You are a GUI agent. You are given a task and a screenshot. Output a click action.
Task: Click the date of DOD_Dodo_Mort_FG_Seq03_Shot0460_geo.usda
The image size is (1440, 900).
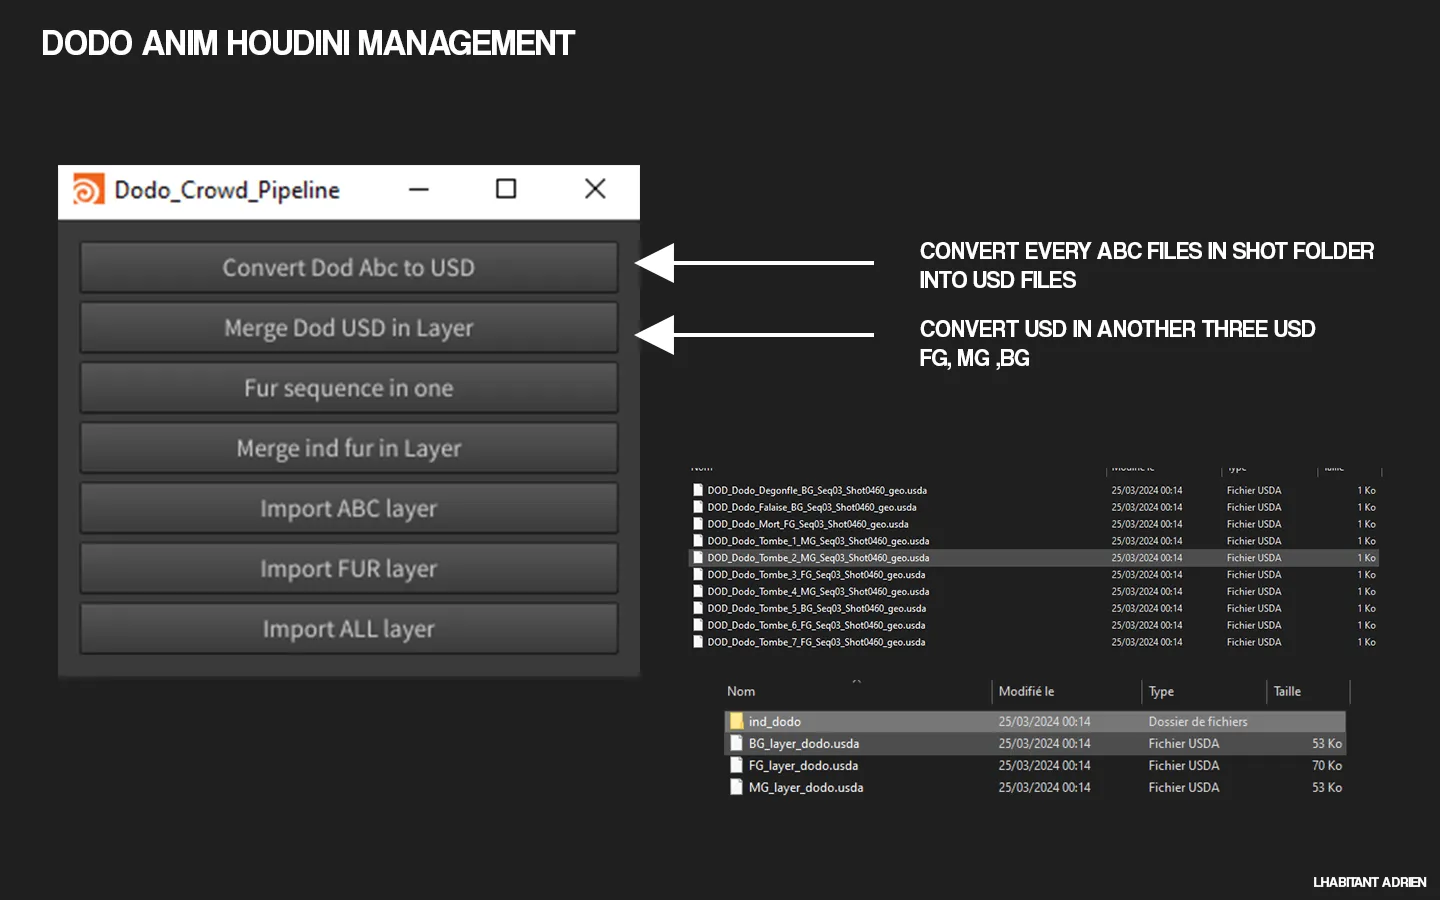[1147, 524]
